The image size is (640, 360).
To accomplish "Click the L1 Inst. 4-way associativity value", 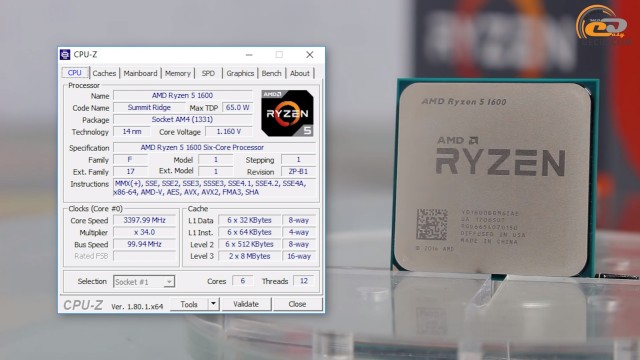I will pyautogui.click(x=299, y=232).
